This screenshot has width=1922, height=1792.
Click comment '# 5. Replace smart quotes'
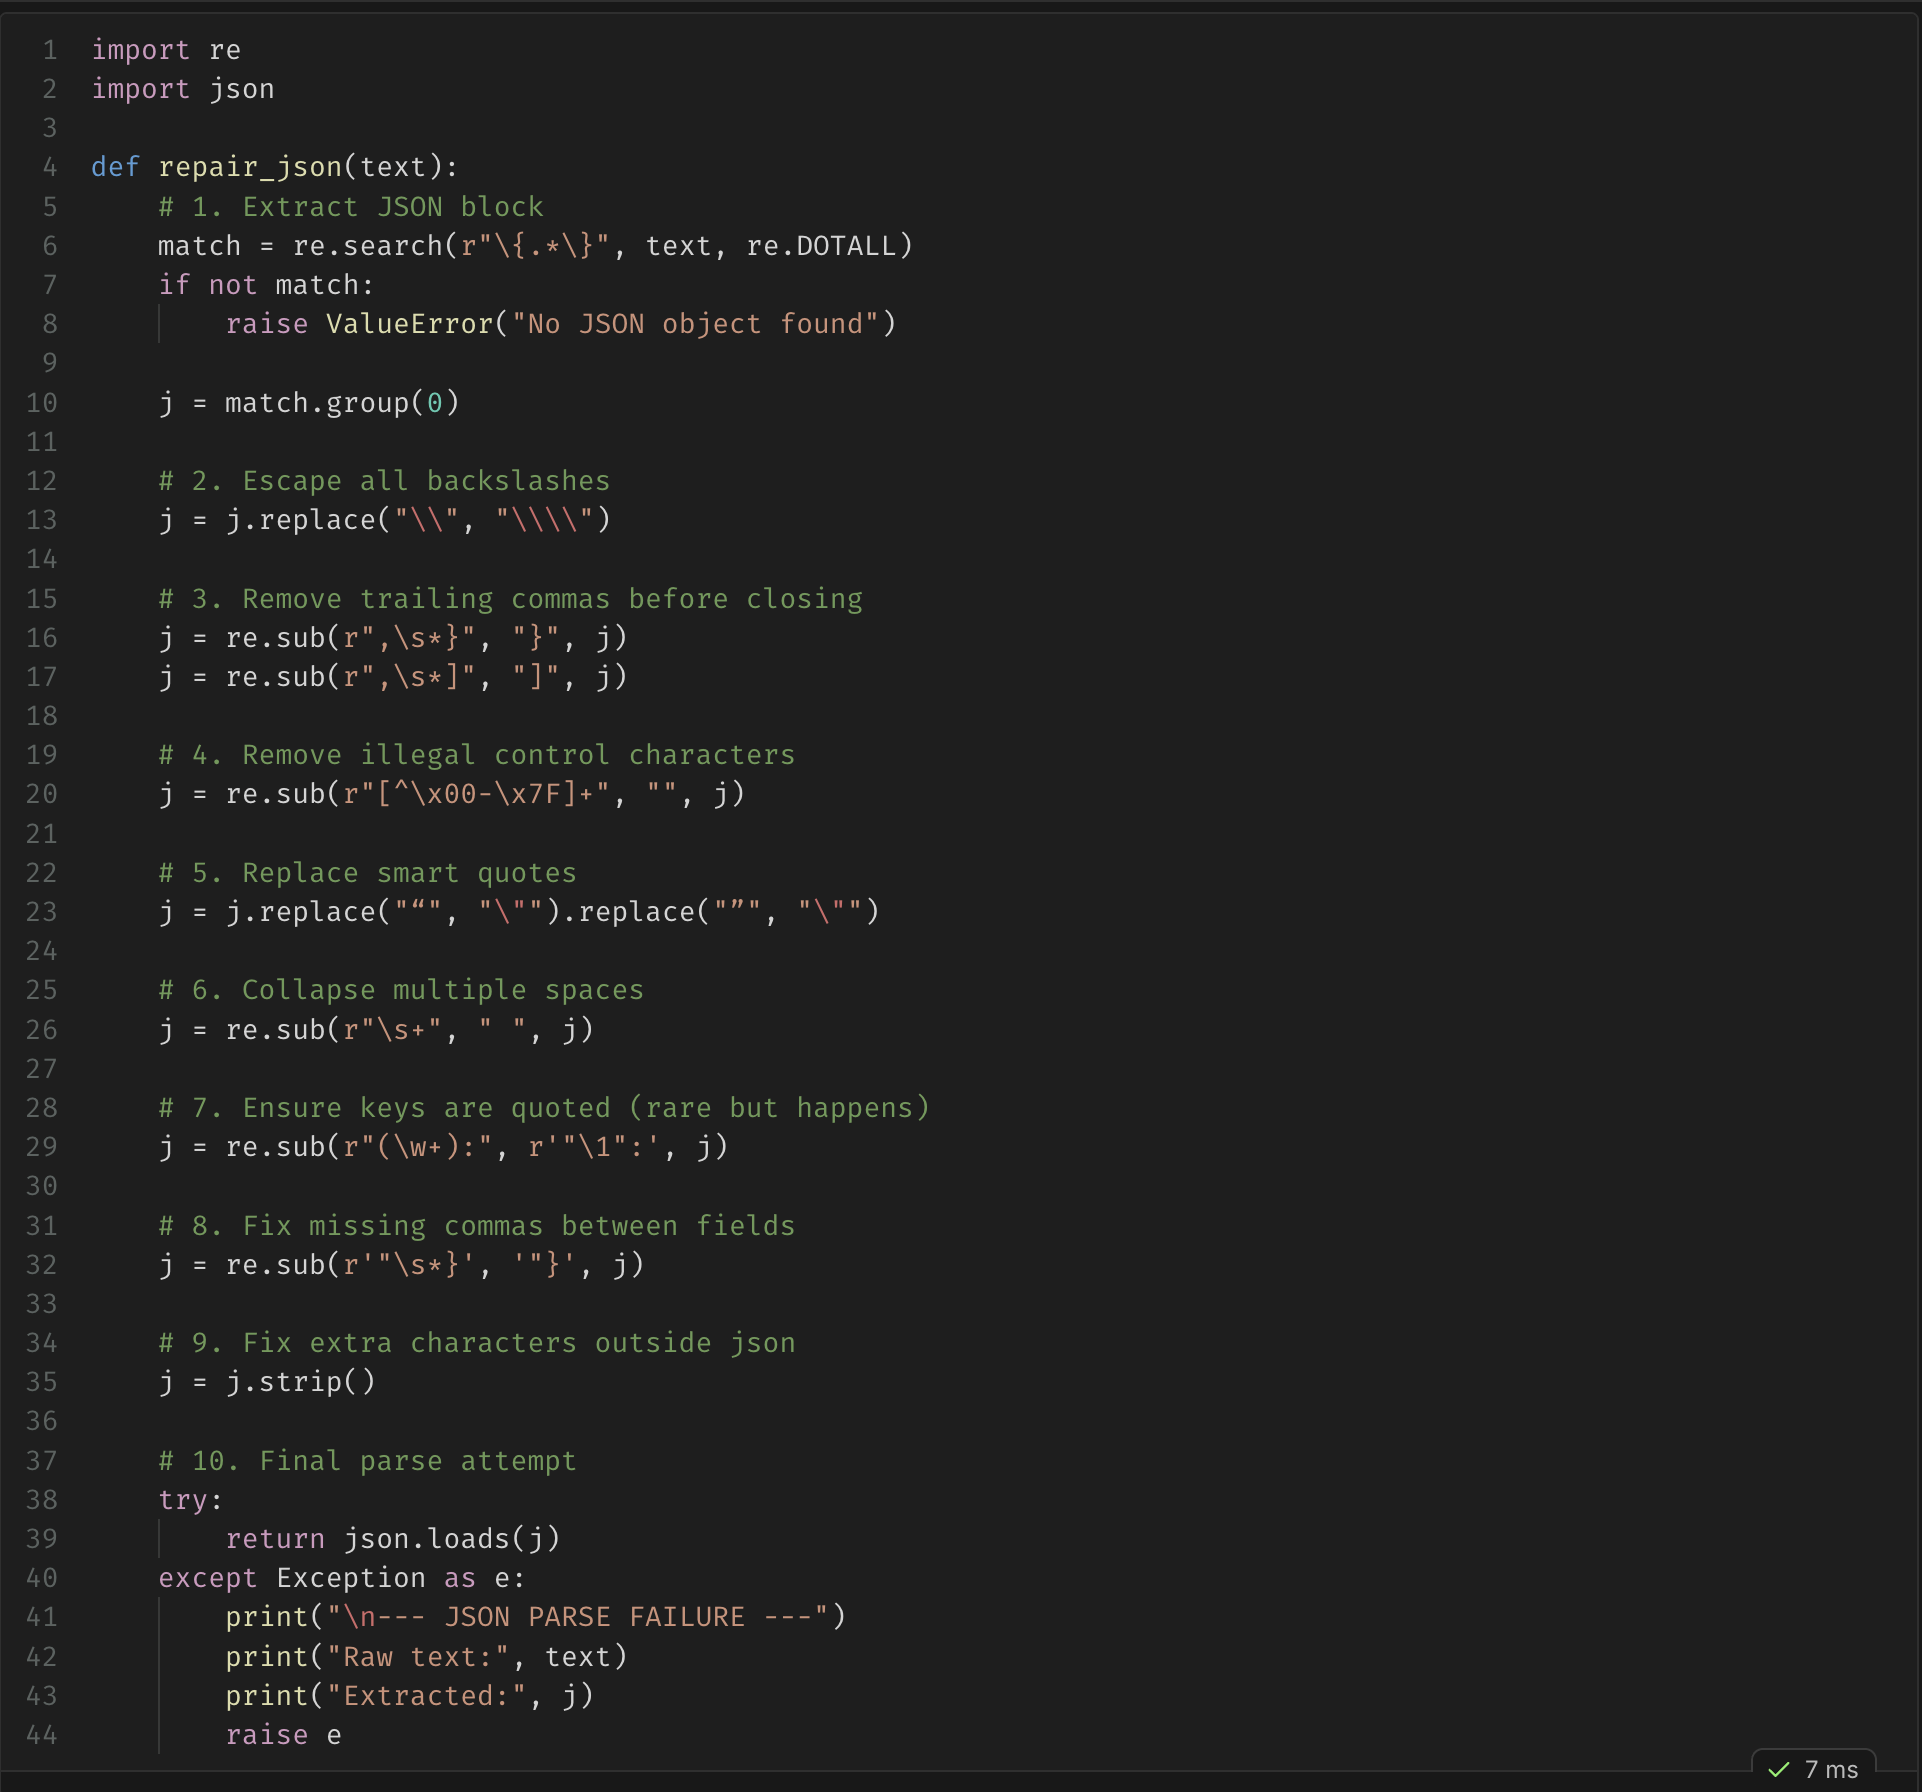[367, 873]
